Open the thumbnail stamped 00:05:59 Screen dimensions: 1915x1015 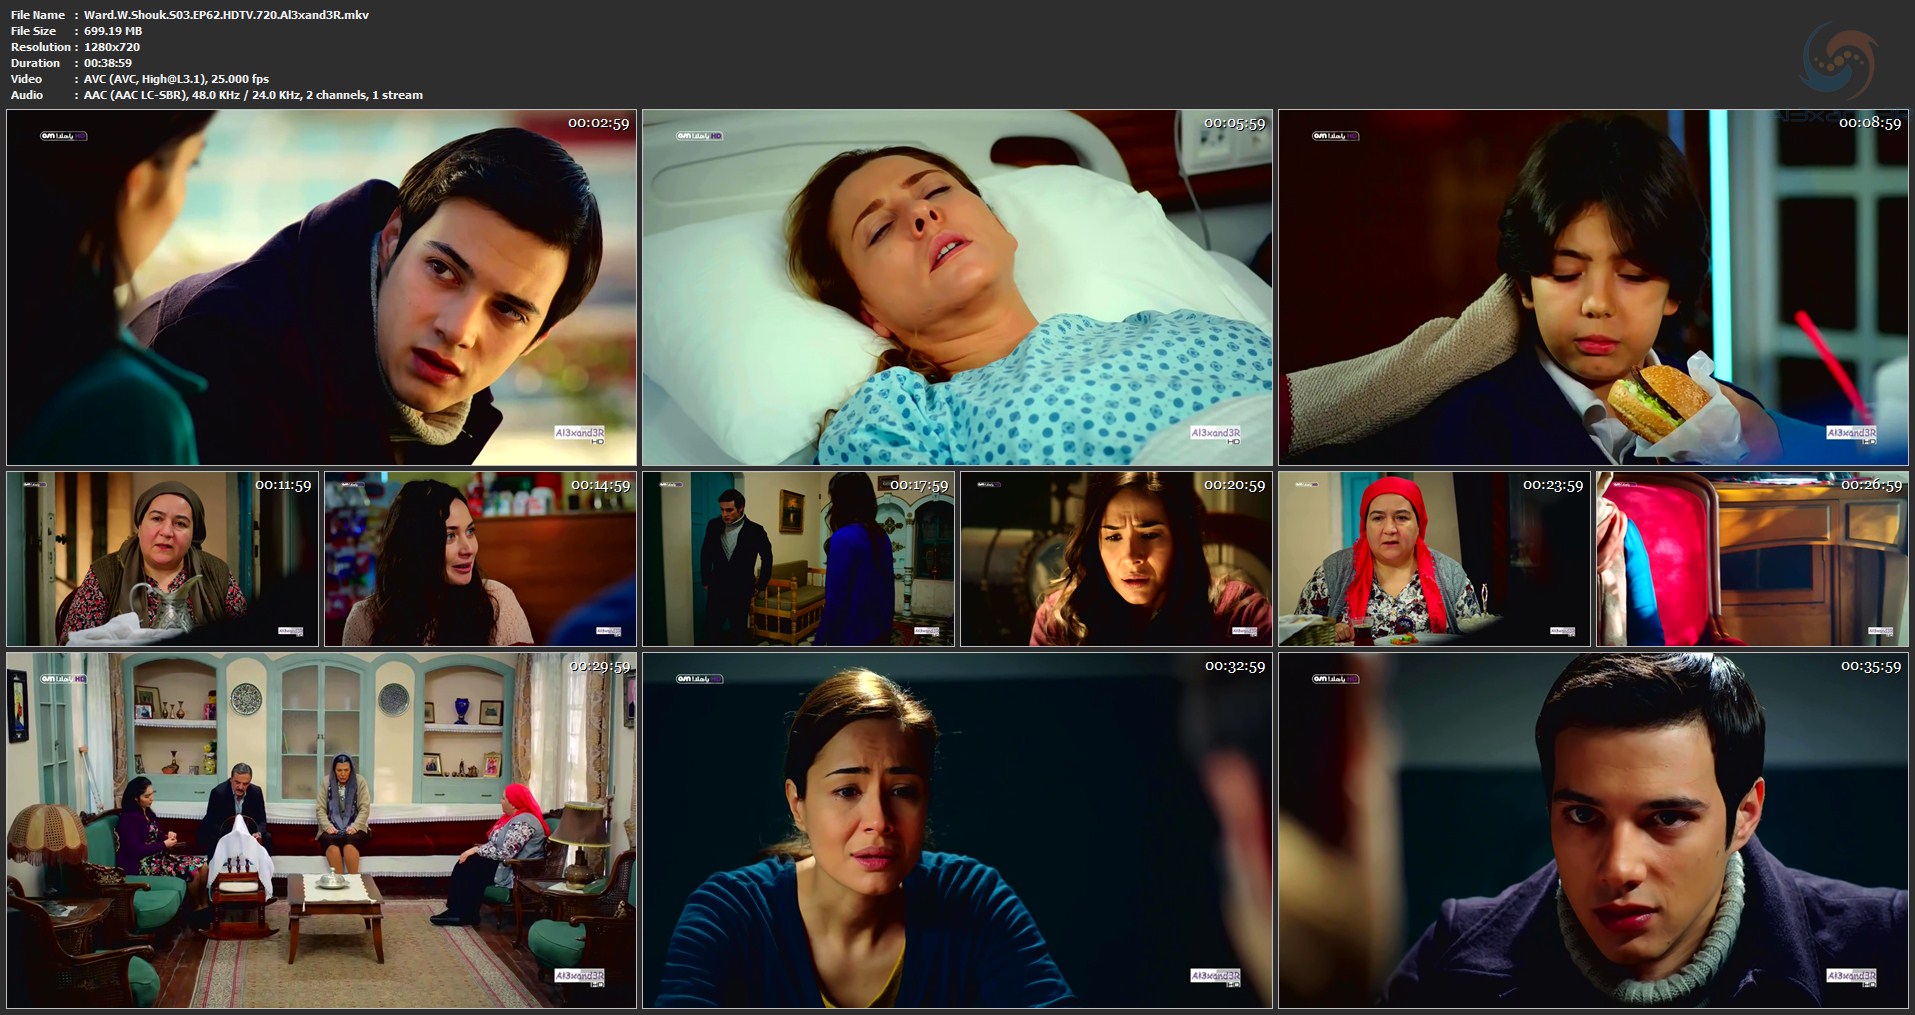click(x=957, y=287)
